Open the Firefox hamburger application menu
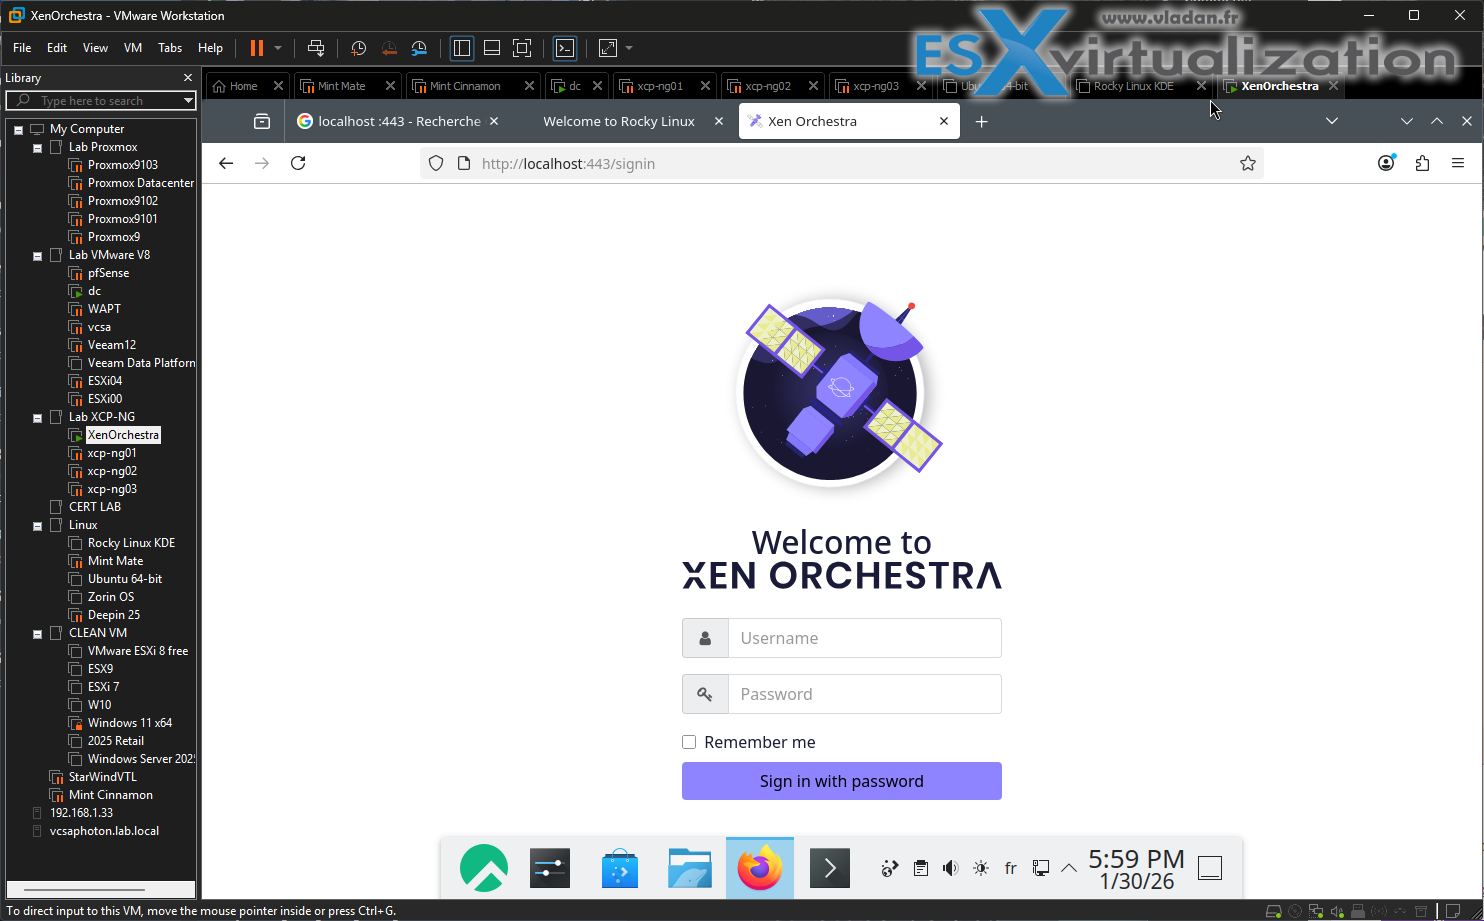This screenshot has width=1484, height=921. (1458, 163)
